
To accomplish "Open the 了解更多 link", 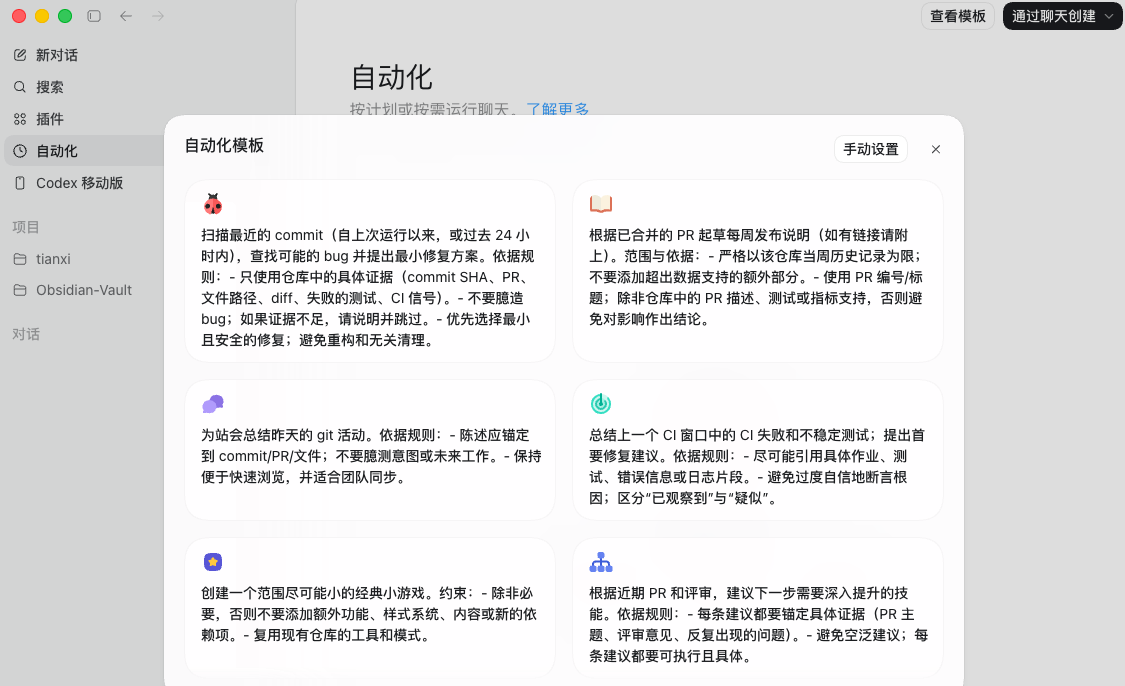I will (557, 109).
